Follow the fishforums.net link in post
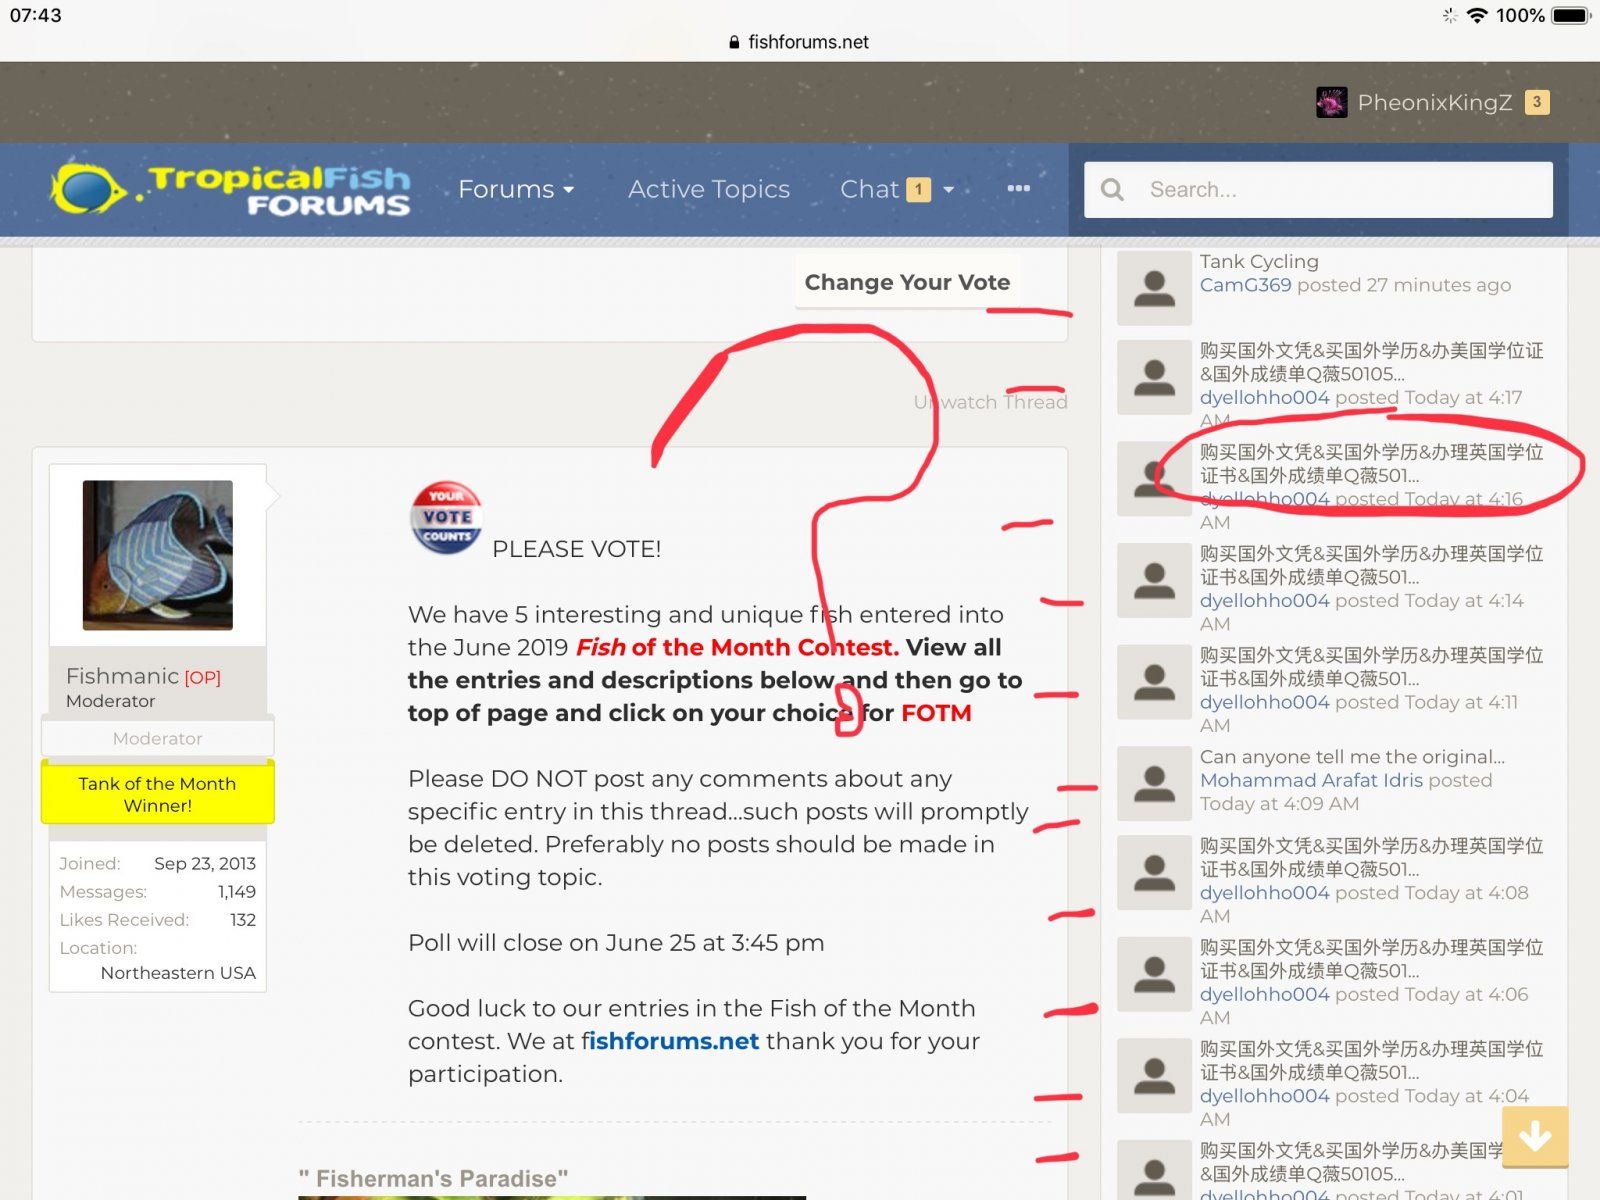The height and width of the screenshot is (1200, 1600). pos(670,1041)
